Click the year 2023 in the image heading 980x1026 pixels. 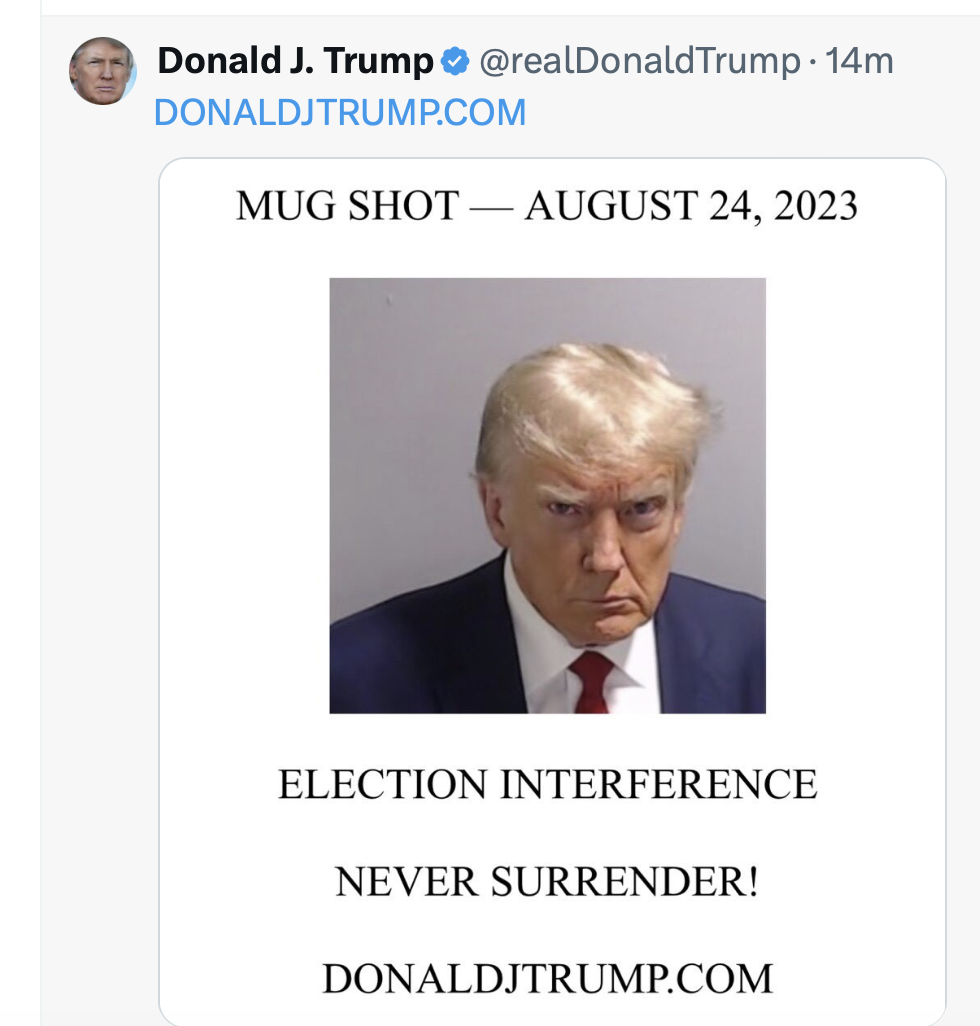[x=816, y=205]
